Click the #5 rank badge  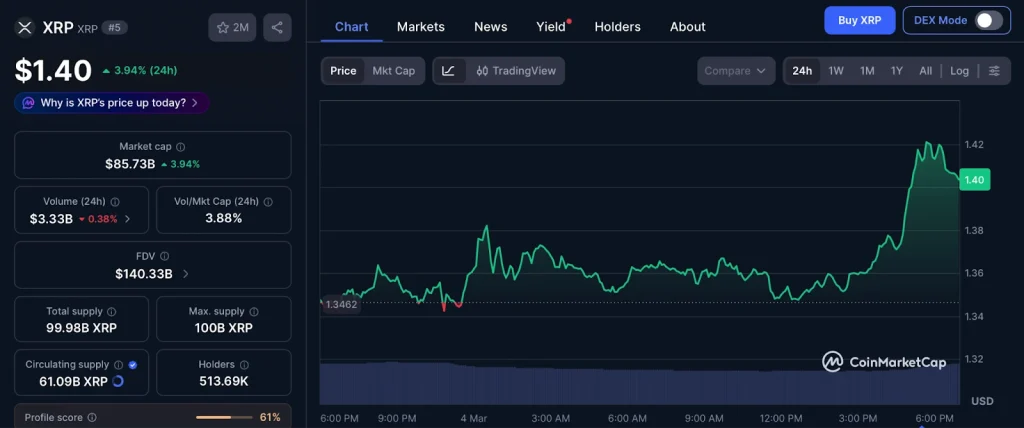pos(115,27)
